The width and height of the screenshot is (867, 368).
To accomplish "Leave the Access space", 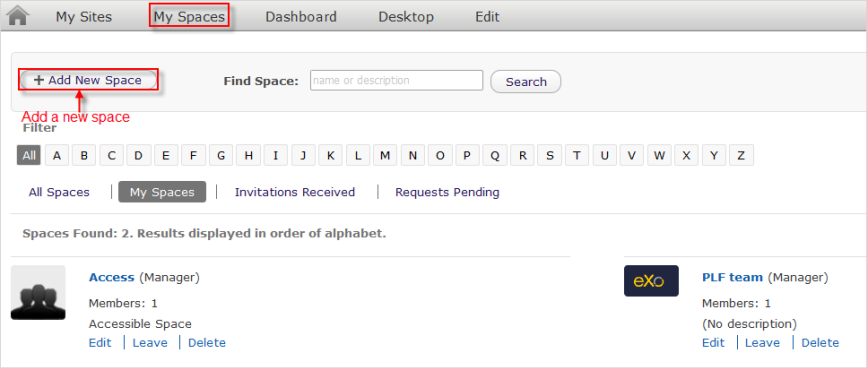I will 150,343.
